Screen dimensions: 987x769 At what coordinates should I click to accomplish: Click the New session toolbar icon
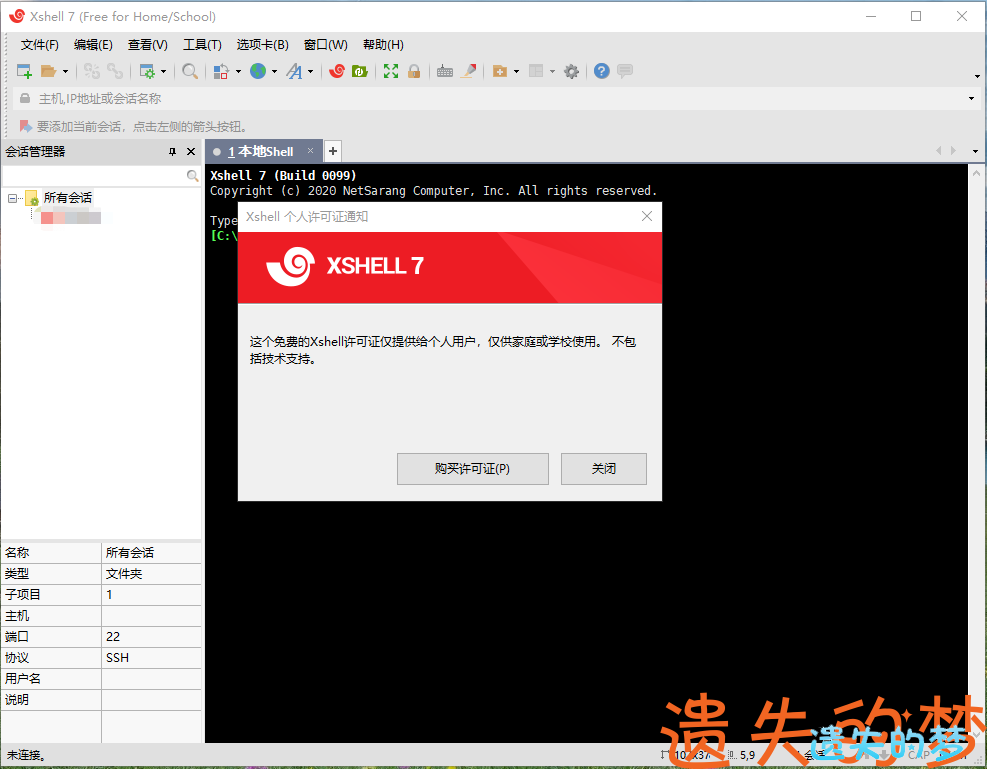click(x=24, y=71)
